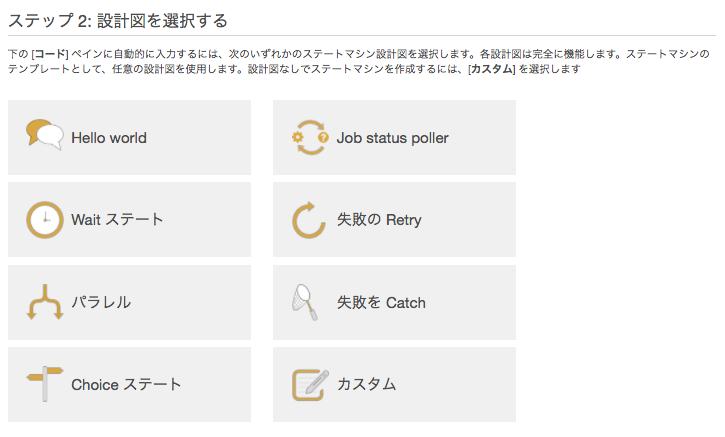Screen dimensions: 725x437
Task: Click the Catch butterfly net icon
Action: [x=305, y=302]
